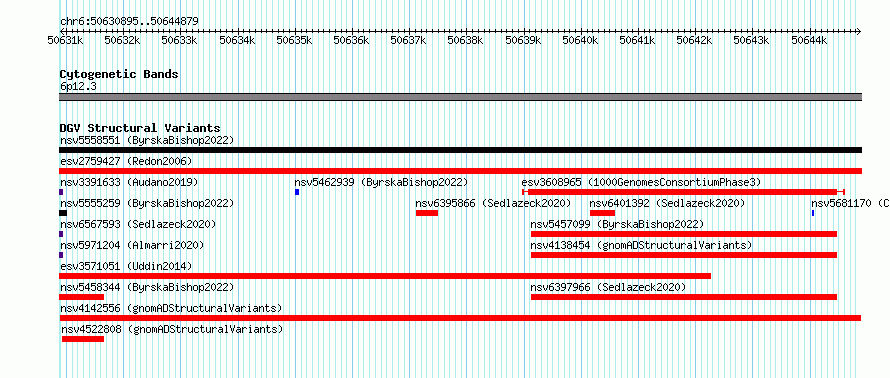Click the nsv5462939 blue variant marker

click(x=297, y=192)
